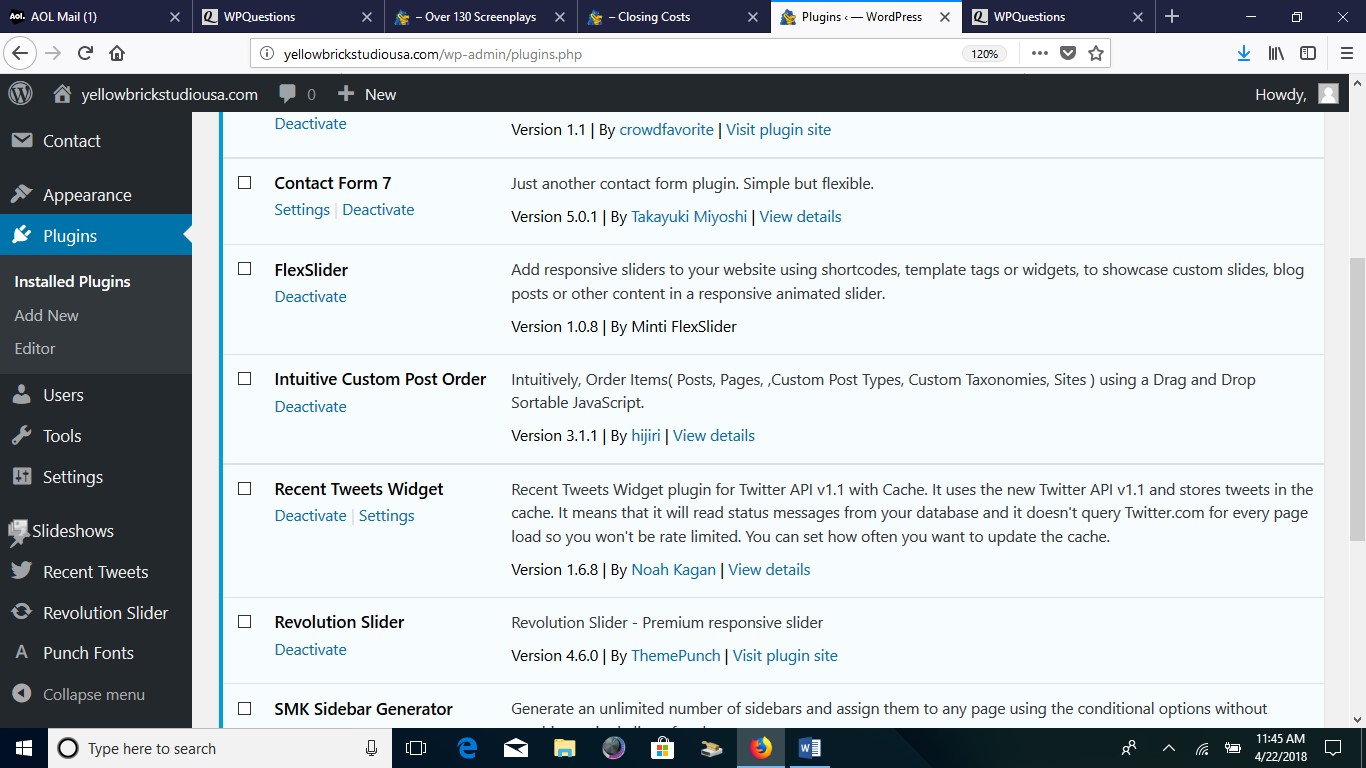Open Contact Form 7 Settings link
Image resolution: width=1366 pixels, height=768 pixels.
pyautogui.click(x=302, y=210)
